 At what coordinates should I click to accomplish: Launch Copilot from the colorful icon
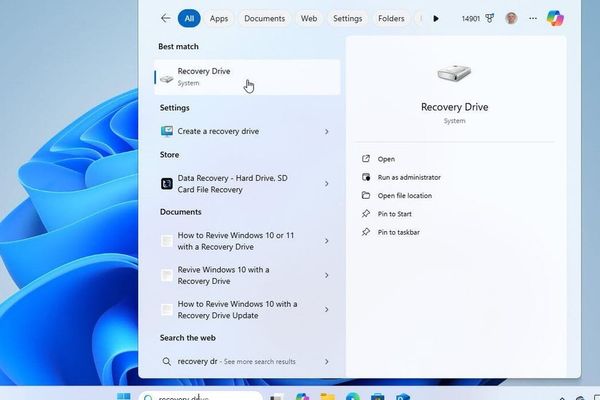point(555,18)
